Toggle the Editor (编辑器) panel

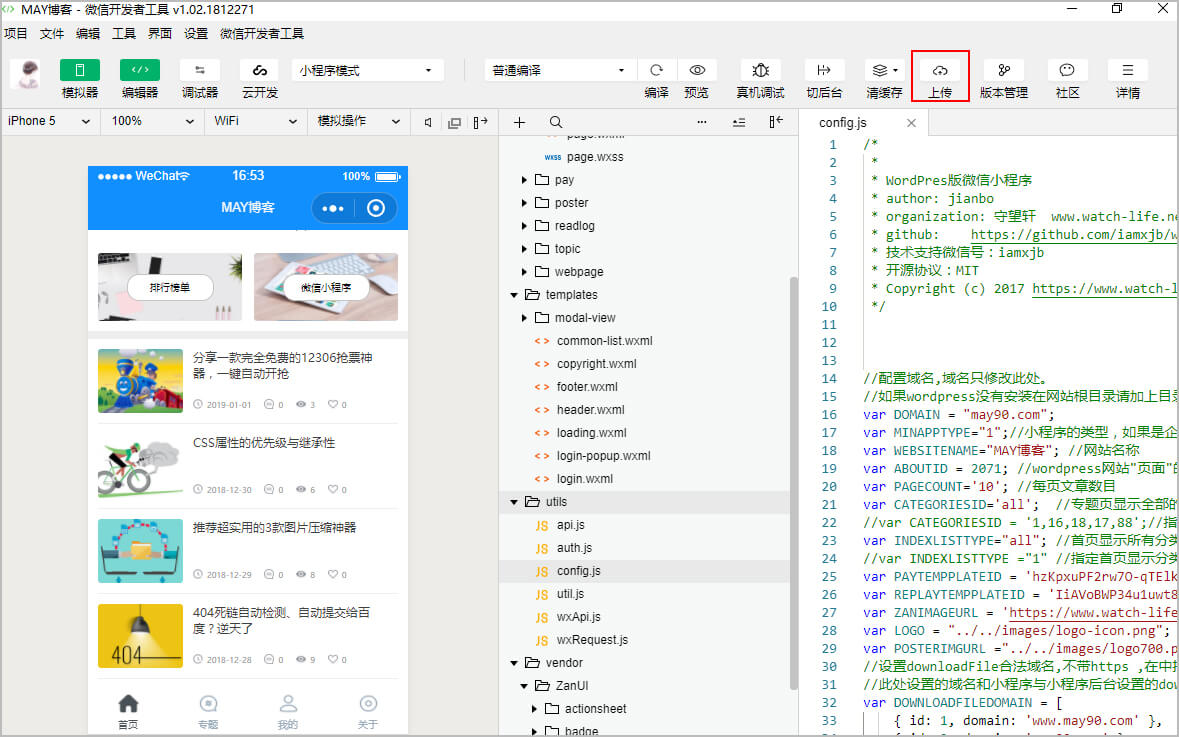pos(139,71)
